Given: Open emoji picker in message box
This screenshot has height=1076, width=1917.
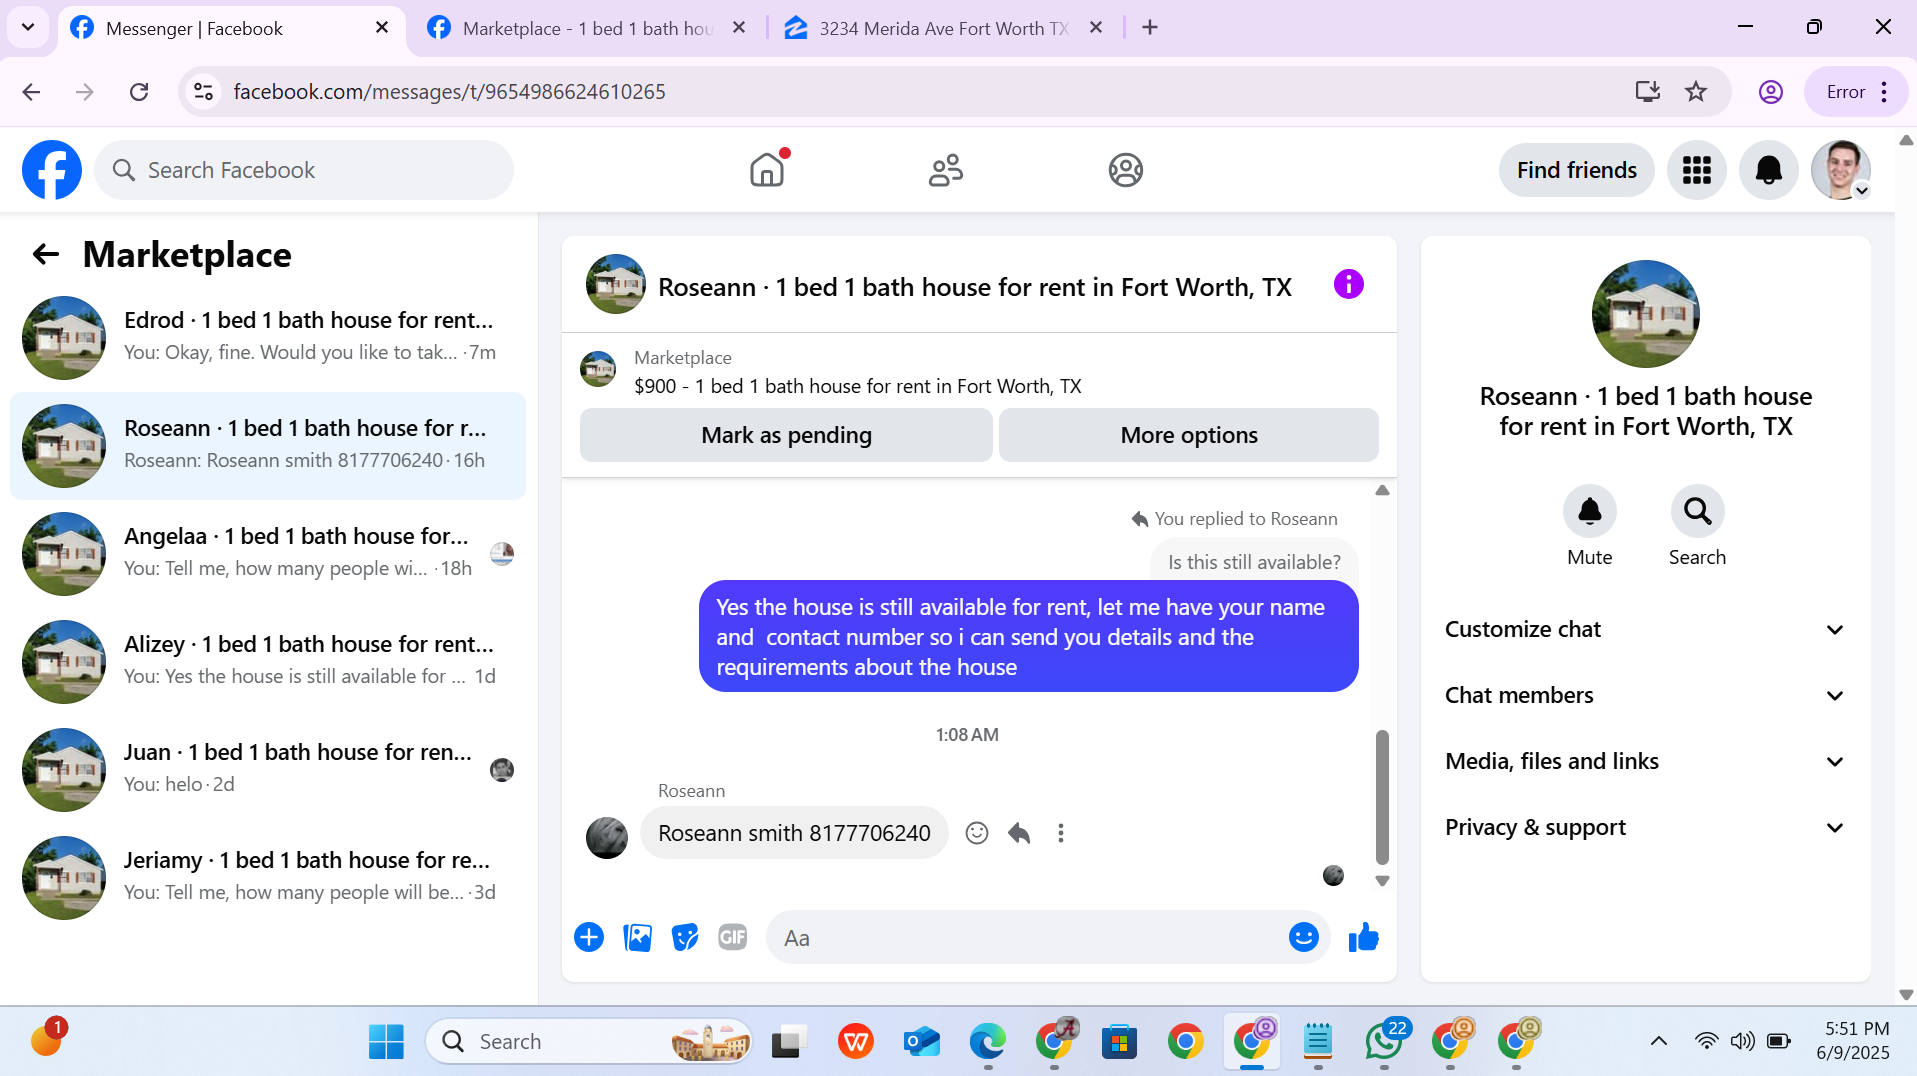Looking at the screenshot, I should click(x=1303, y=938).
